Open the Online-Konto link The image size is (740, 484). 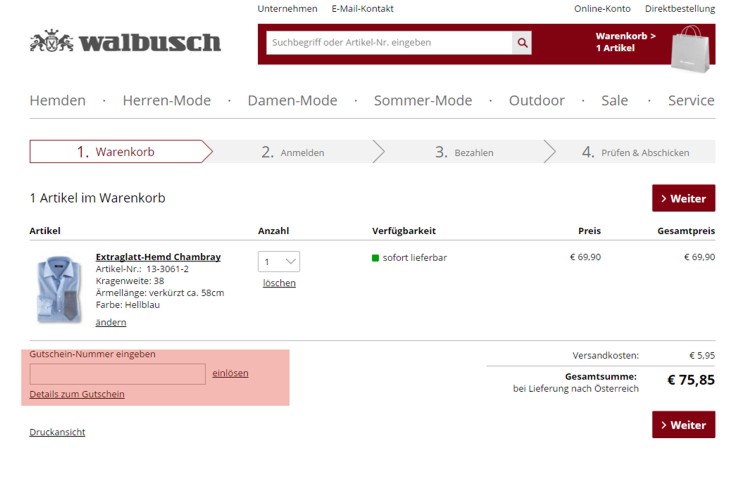point(602,8)
